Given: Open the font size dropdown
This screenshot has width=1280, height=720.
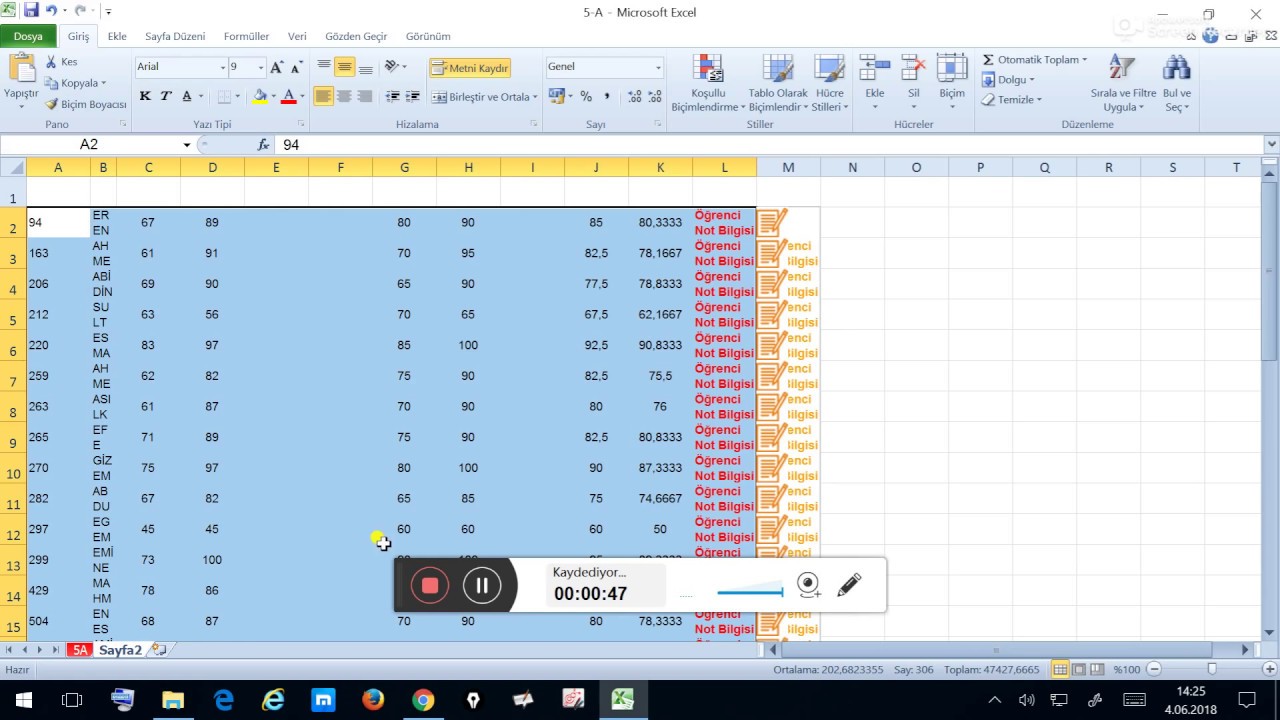Looking at the screenshot, I should click(261, 67).
